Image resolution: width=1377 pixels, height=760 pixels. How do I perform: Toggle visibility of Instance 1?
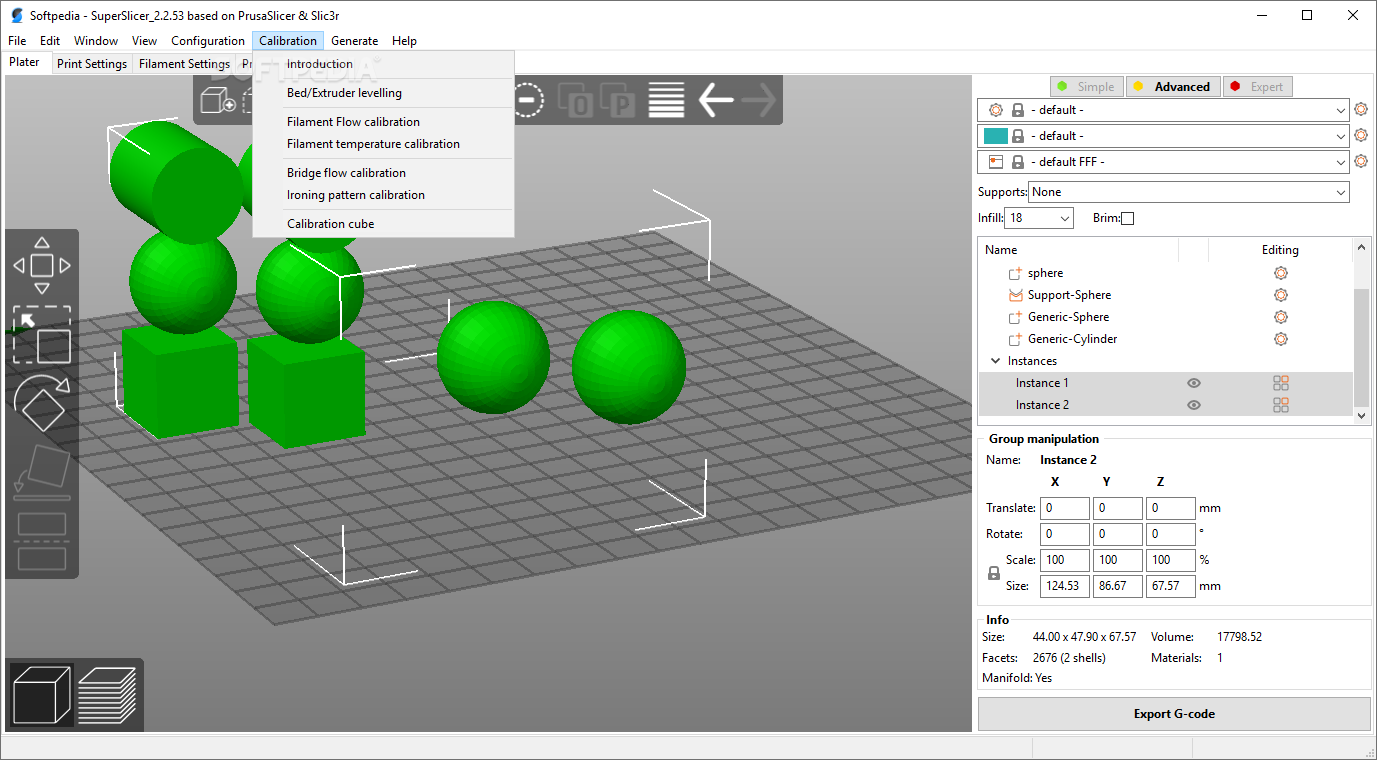point(1193,383)
